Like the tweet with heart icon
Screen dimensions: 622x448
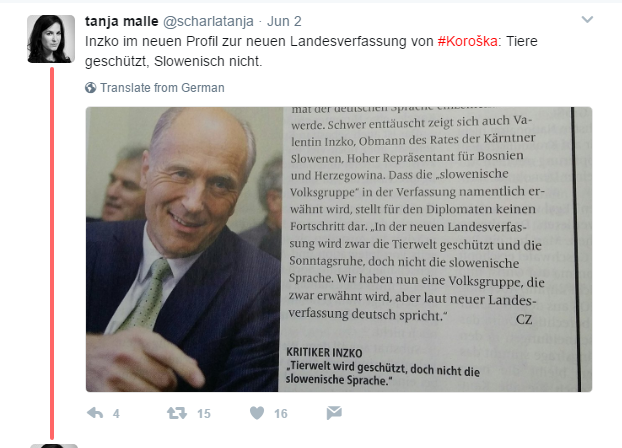[257, 413]
